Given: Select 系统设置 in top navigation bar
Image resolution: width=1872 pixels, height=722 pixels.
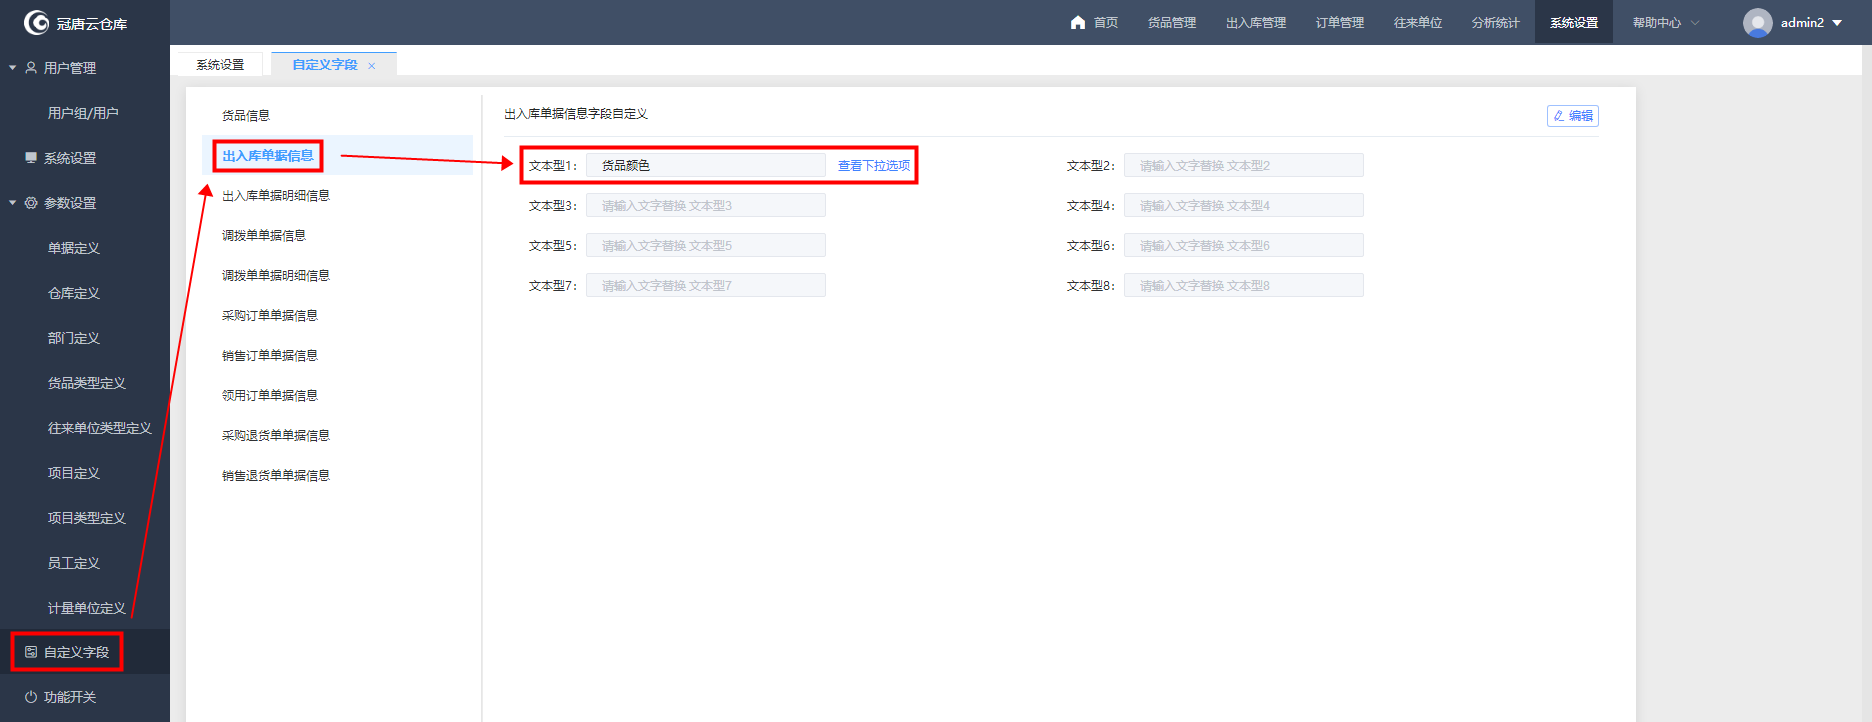Looking at the screenshot, I should click(x=1574, y=22).
